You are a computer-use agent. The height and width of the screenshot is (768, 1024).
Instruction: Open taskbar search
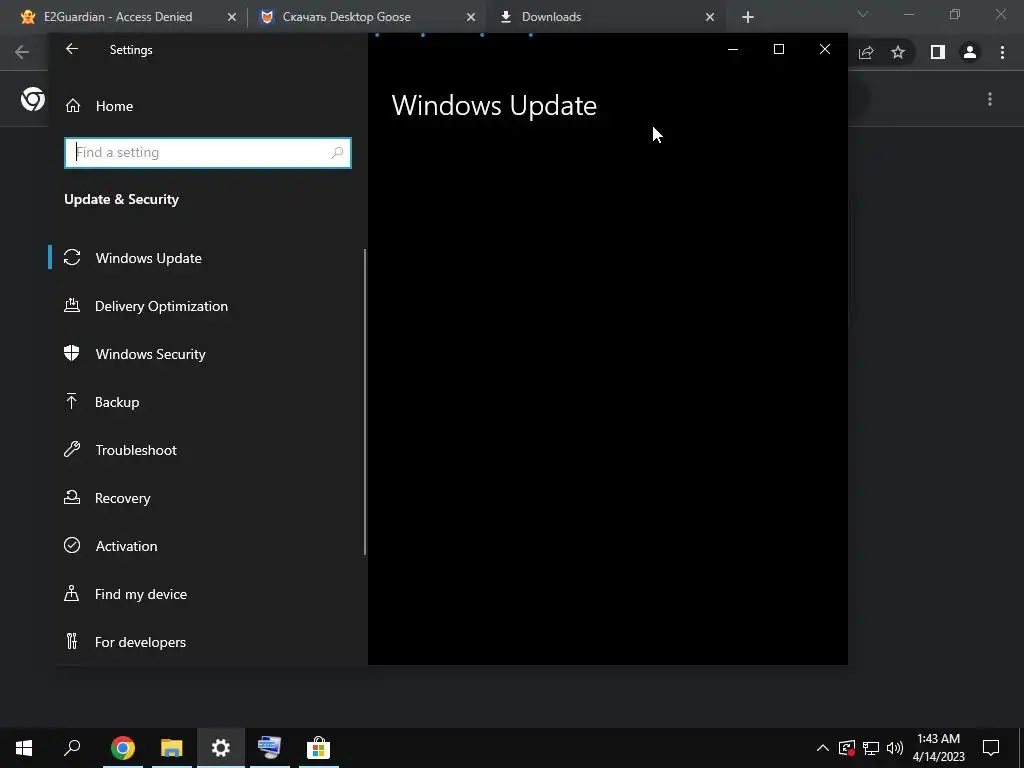pos(72,748)
